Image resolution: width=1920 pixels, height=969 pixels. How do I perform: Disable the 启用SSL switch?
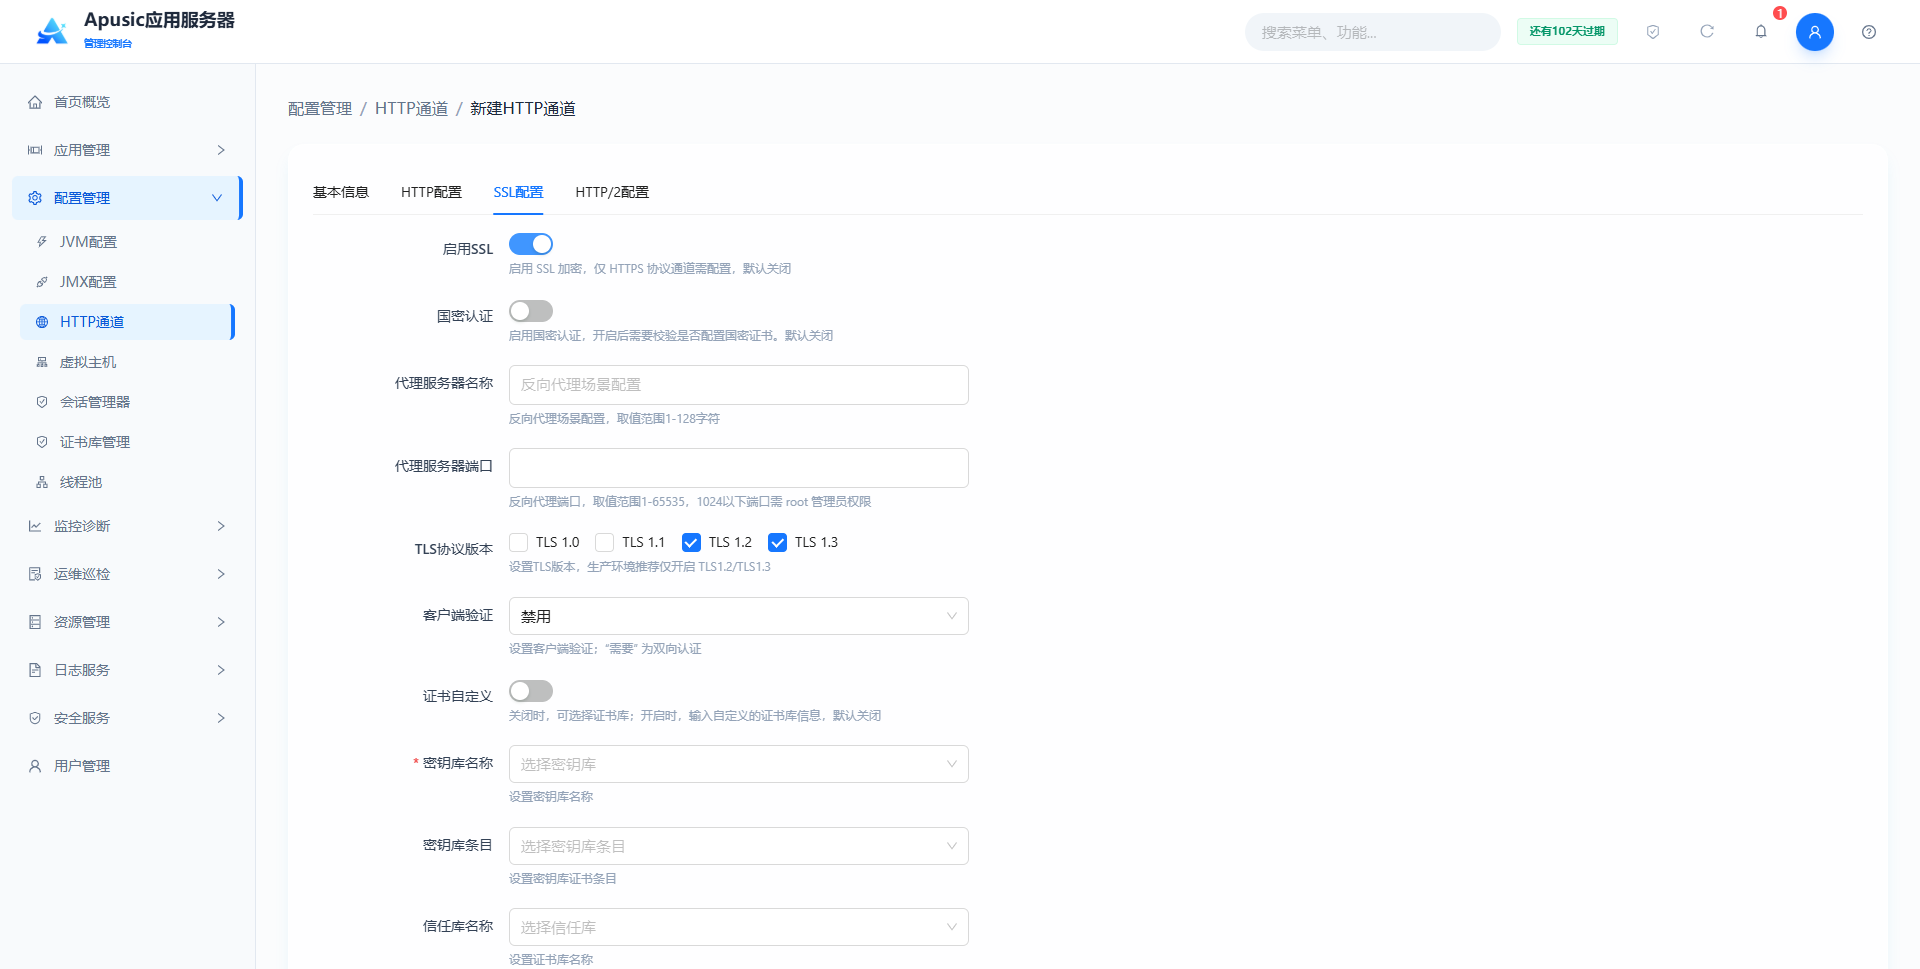(x=531, y=244)
